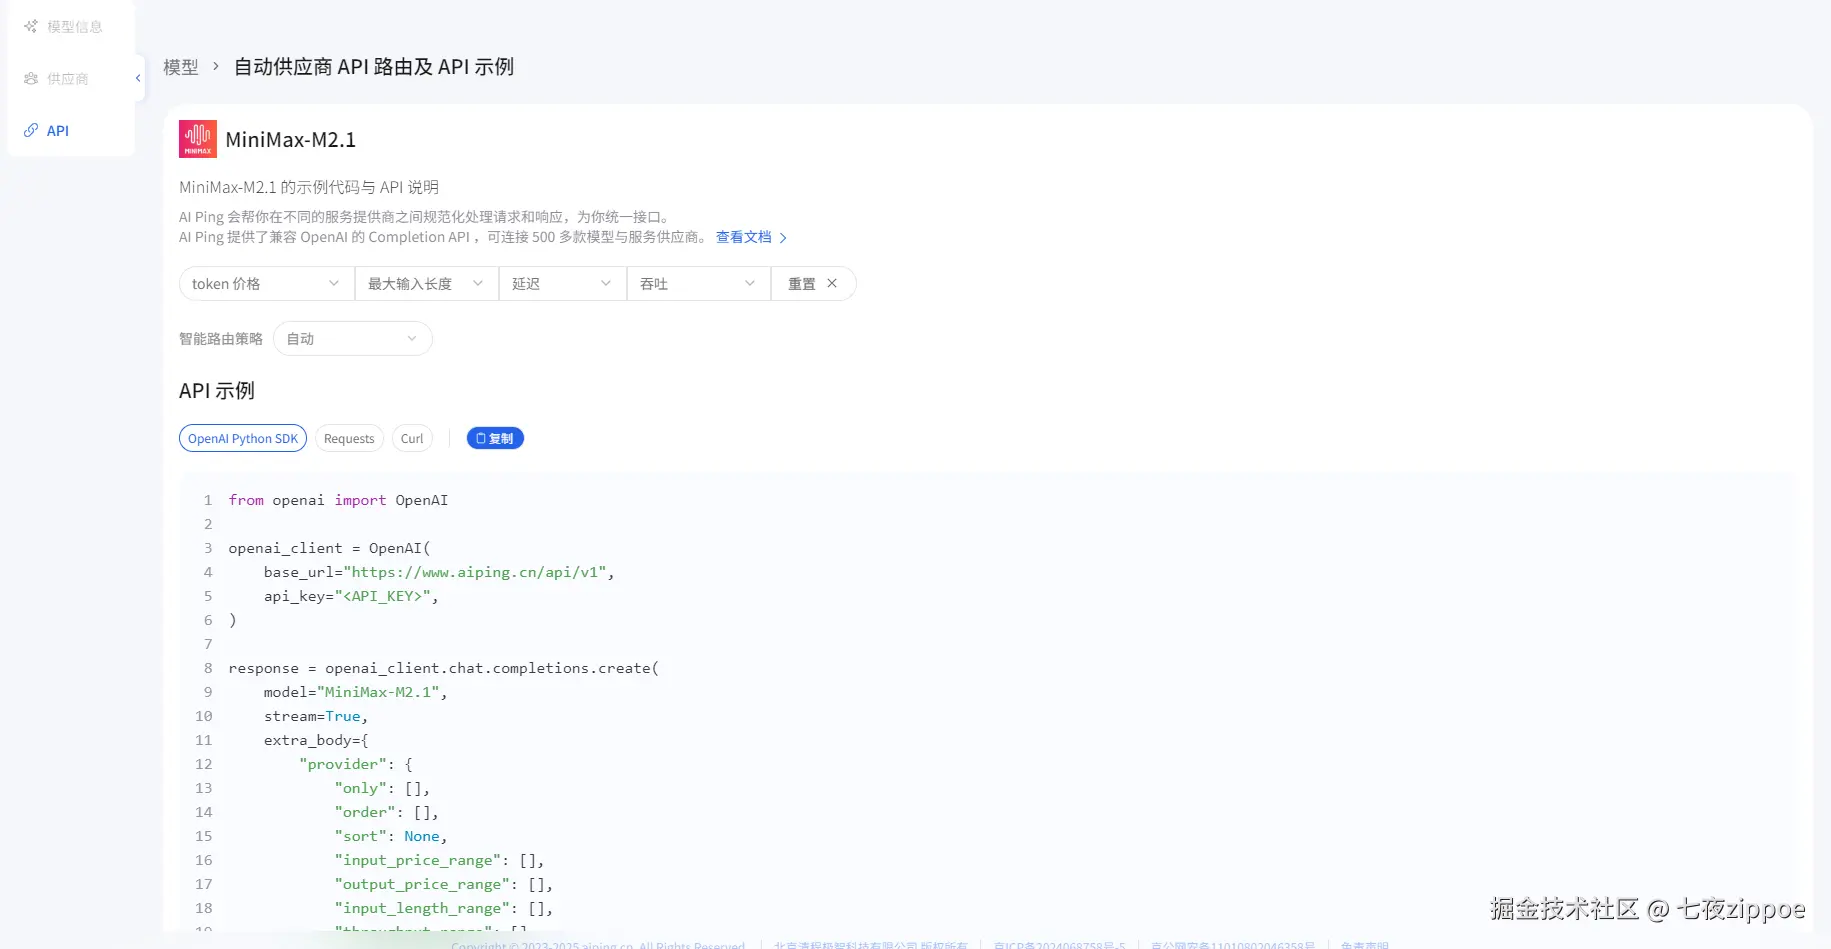The width and height of the screenshot is (1831, 949).
Task: Click the stream=True code line
Action: [316, 716]
